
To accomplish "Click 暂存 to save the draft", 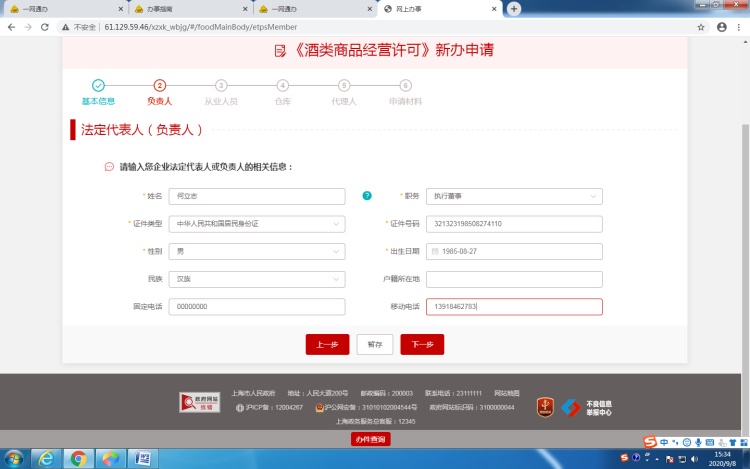I will pos(375,344).
